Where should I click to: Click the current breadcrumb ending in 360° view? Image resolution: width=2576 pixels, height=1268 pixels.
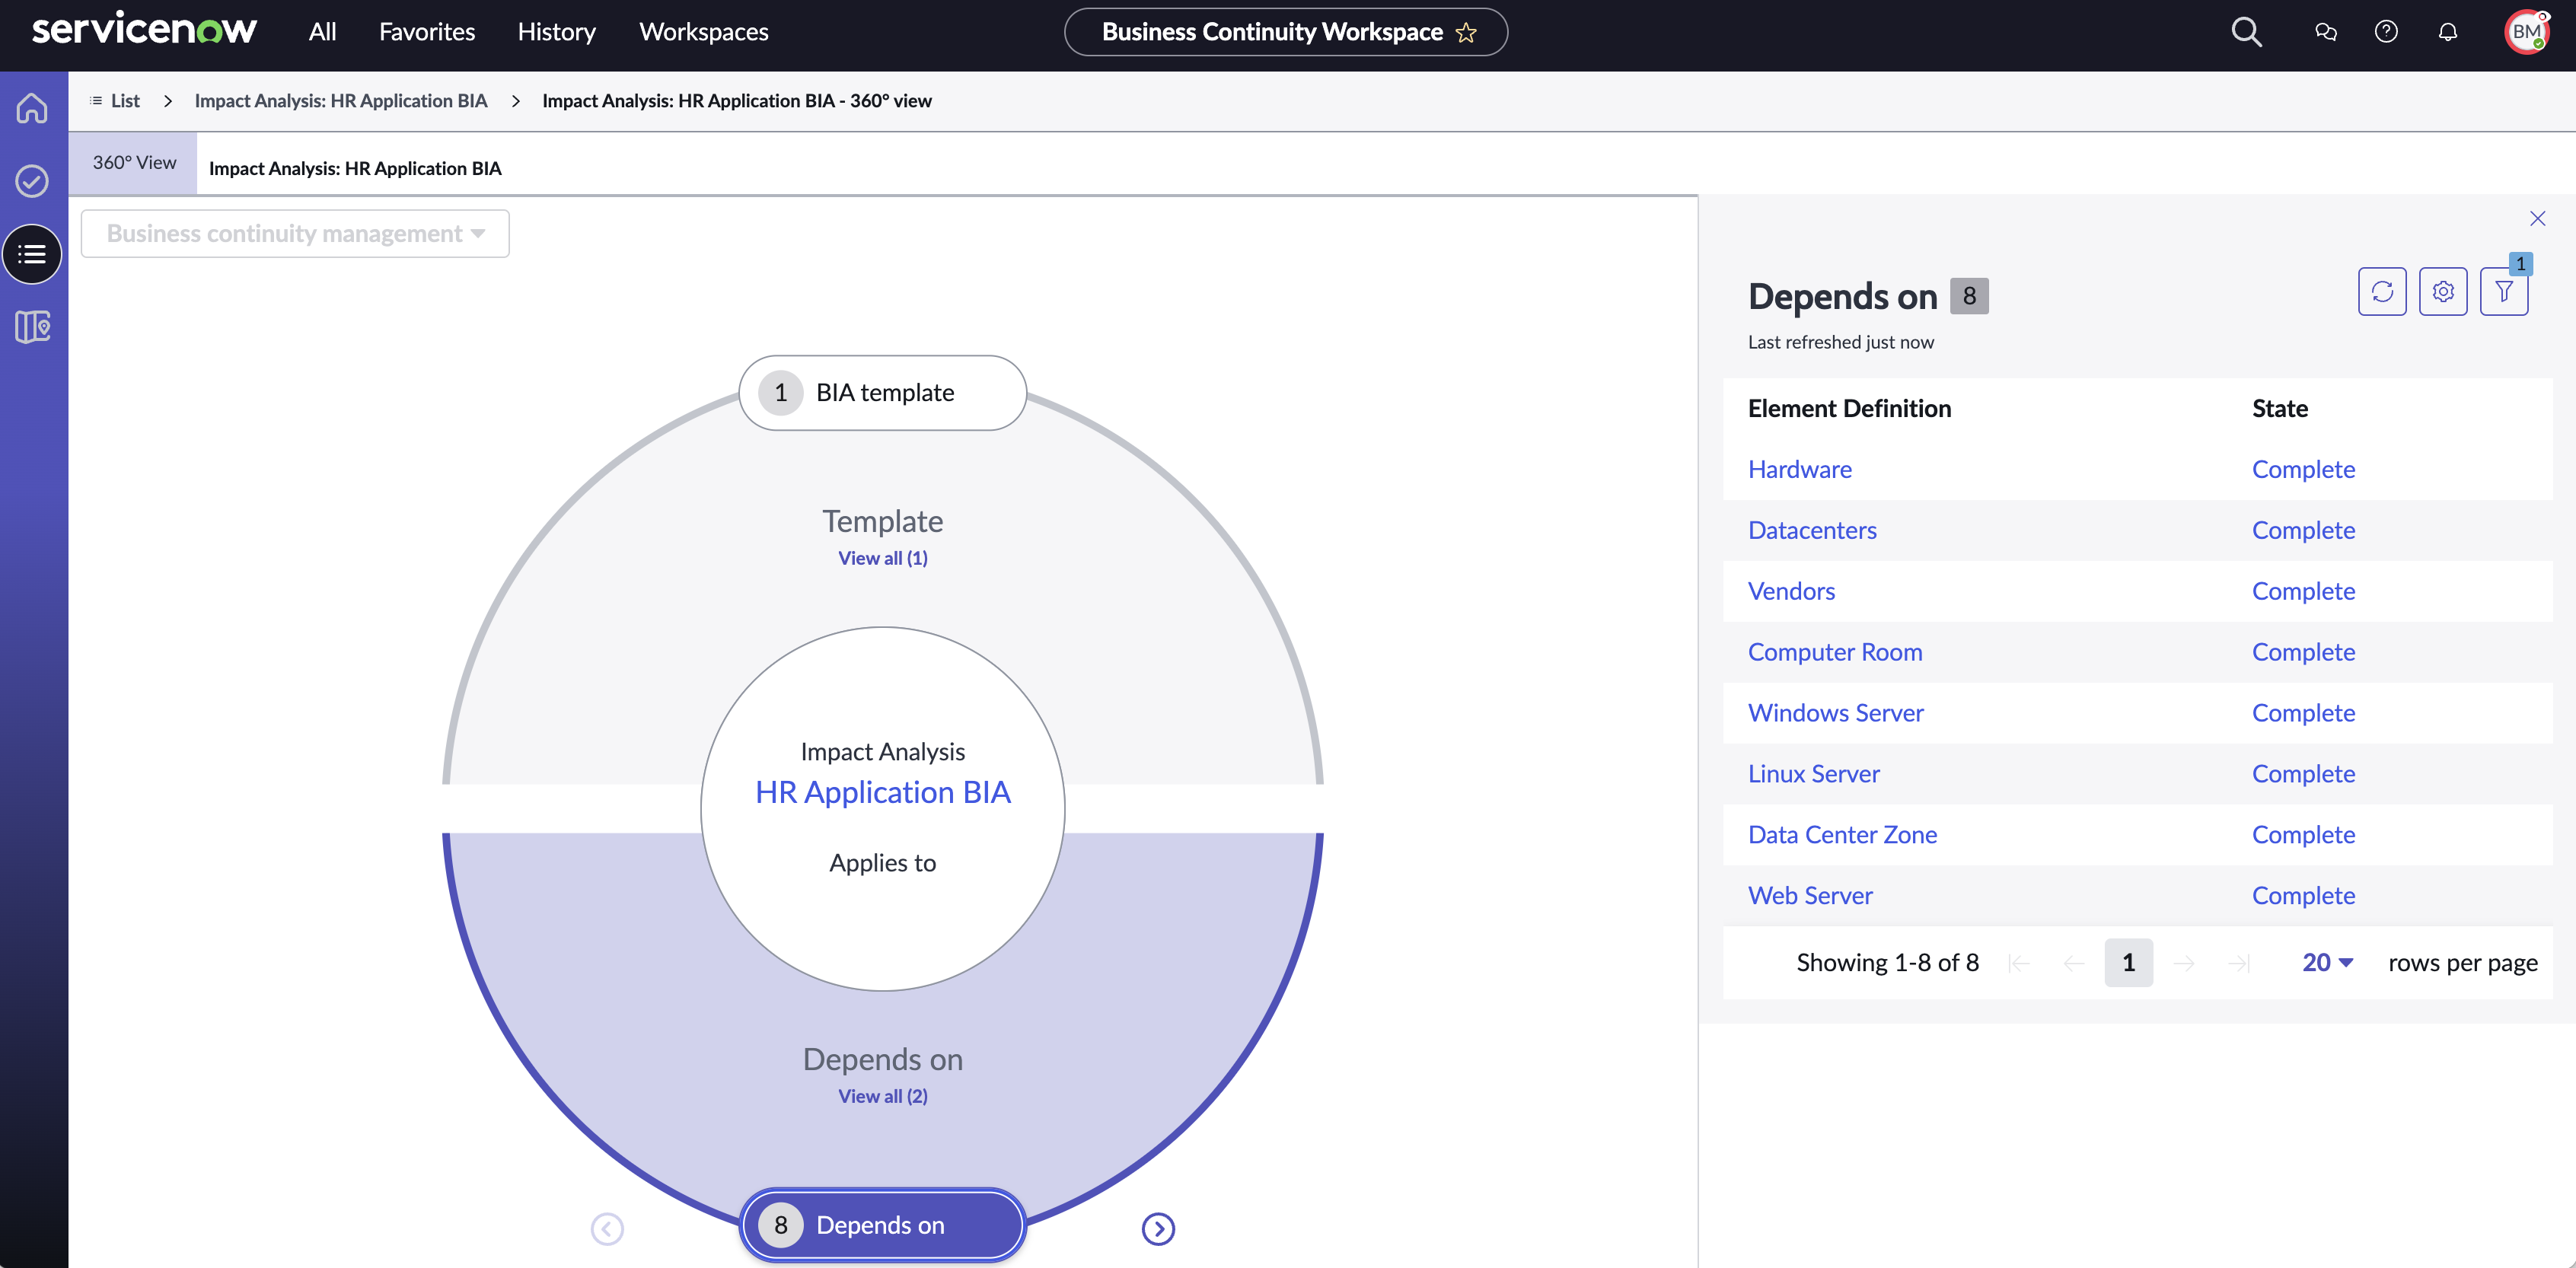coord(737,100)
